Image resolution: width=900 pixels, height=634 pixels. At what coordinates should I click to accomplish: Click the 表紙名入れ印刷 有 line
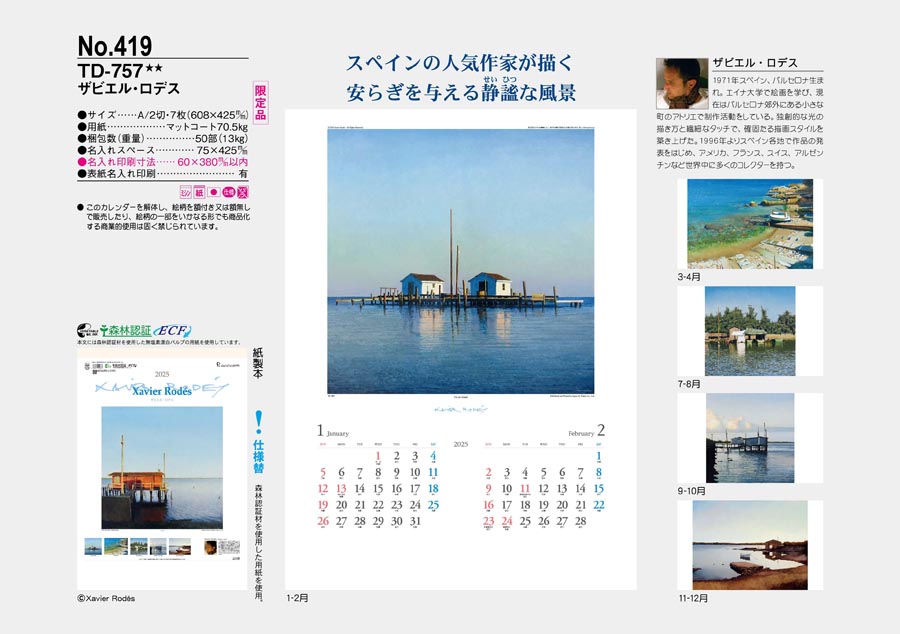coord(162,173)
